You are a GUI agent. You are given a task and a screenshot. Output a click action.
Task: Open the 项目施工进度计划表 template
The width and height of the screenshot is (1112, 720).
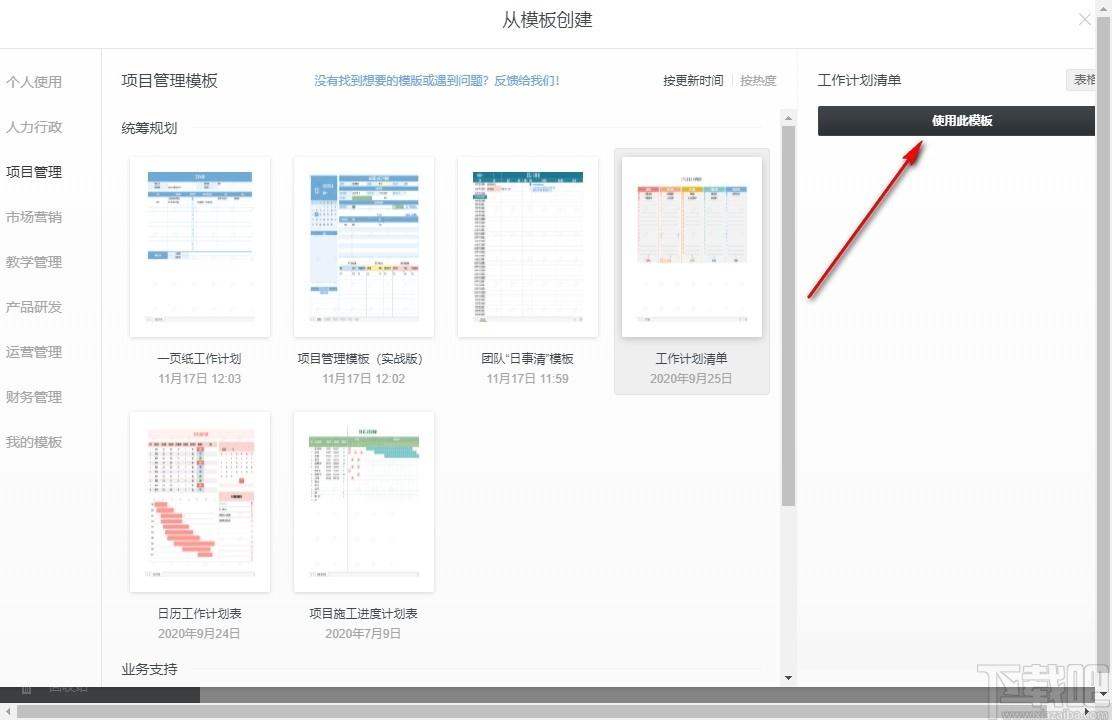(x=364, y=502)
